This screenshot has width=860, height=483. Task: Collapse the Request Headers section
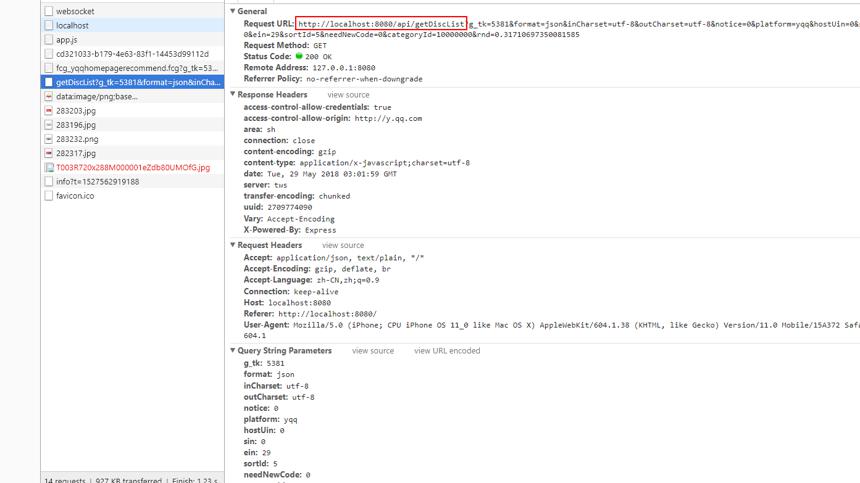click(x=233, y=245)
